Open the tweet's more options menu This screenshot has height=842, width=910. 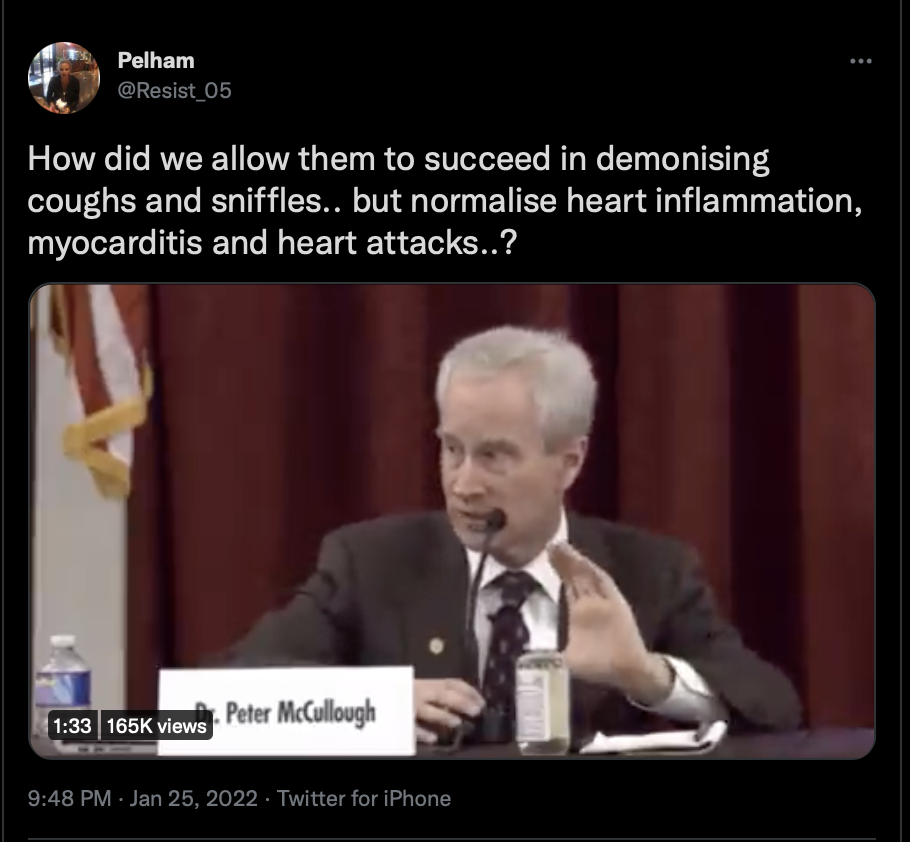coord(860,61)
